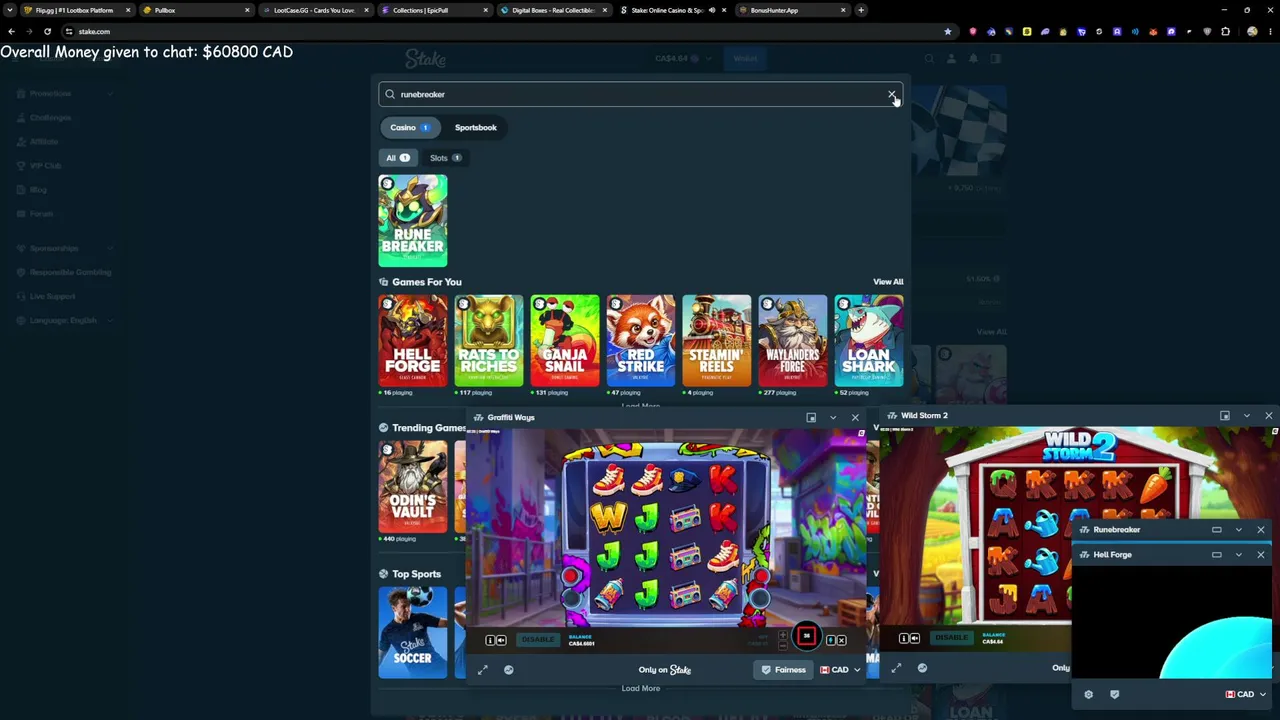This screenshot has height=720, width=1280.
Task: Switch to the Collections EpicPull browser tab
Action: point(435,10)
